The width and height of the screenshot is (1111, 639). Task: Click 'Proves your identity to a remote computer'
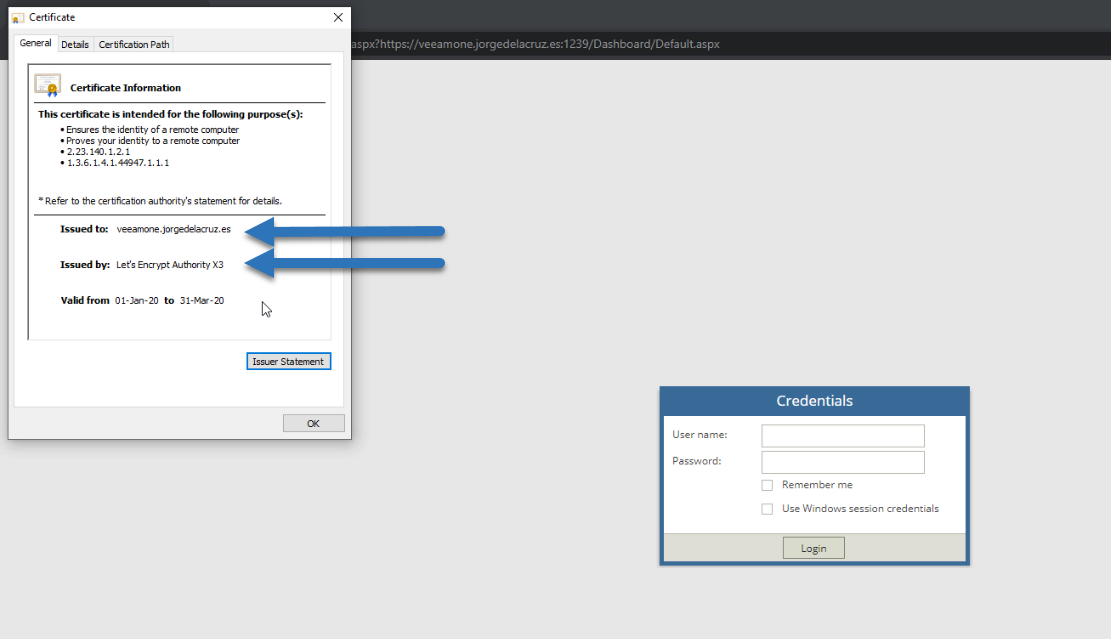pos(153,141)
